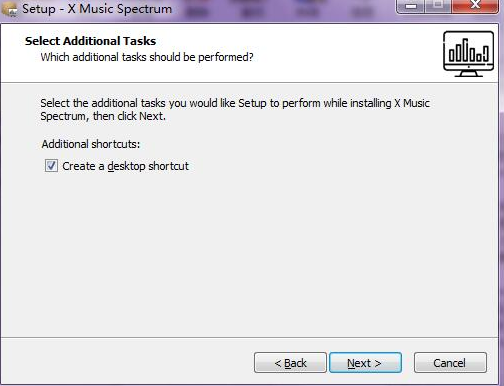Click the installer icon in the title bar

(10, 10)
